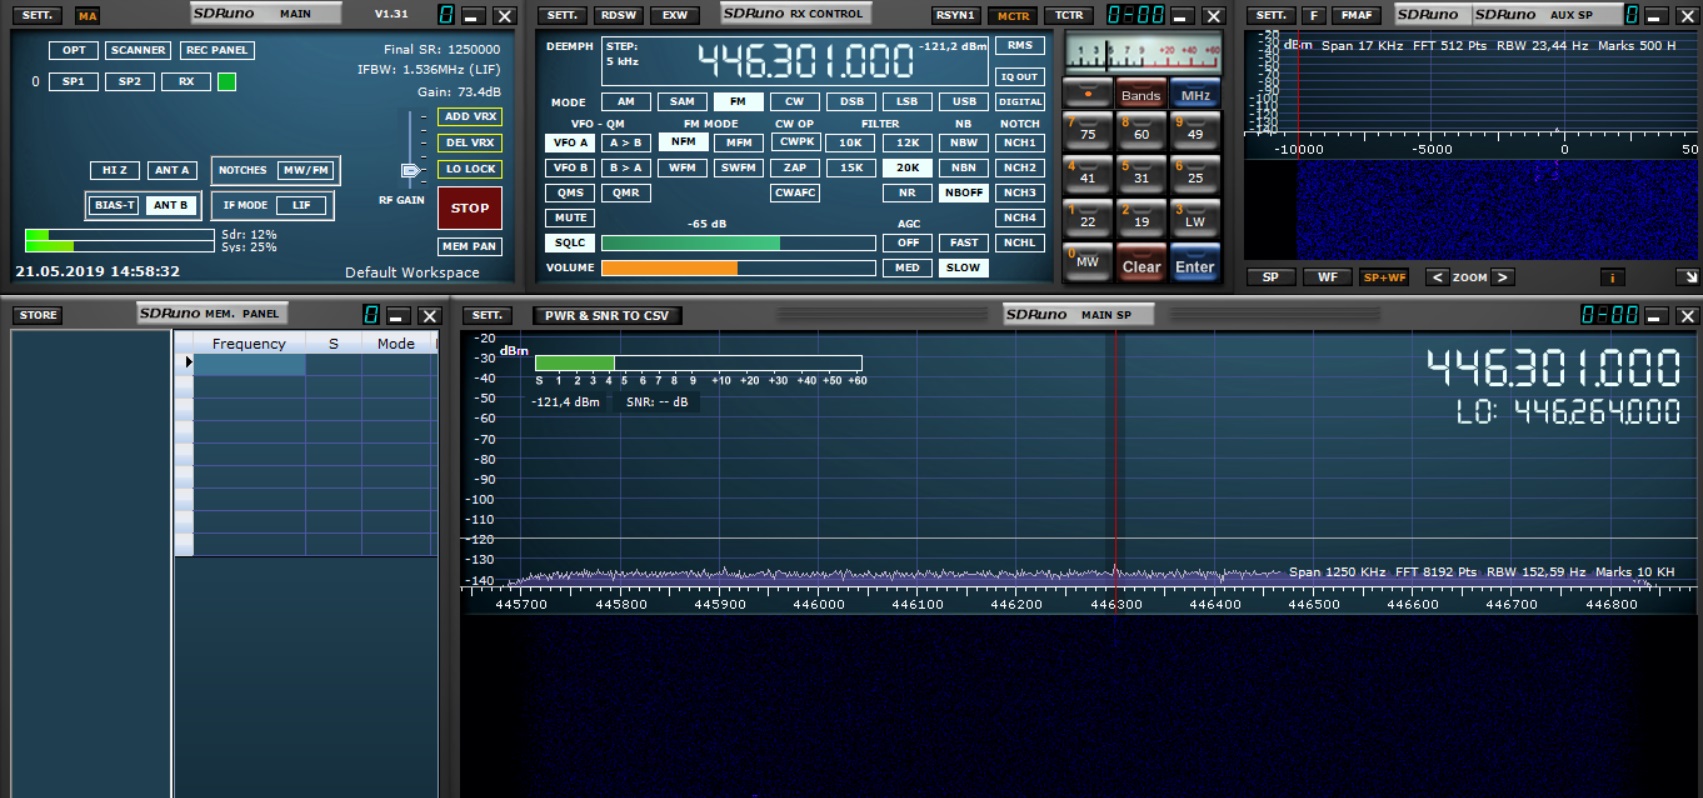Click the decimal point keypad button
Image resolution: width=1703 pixels, height=798 pixels.
tap(1087, 93)
